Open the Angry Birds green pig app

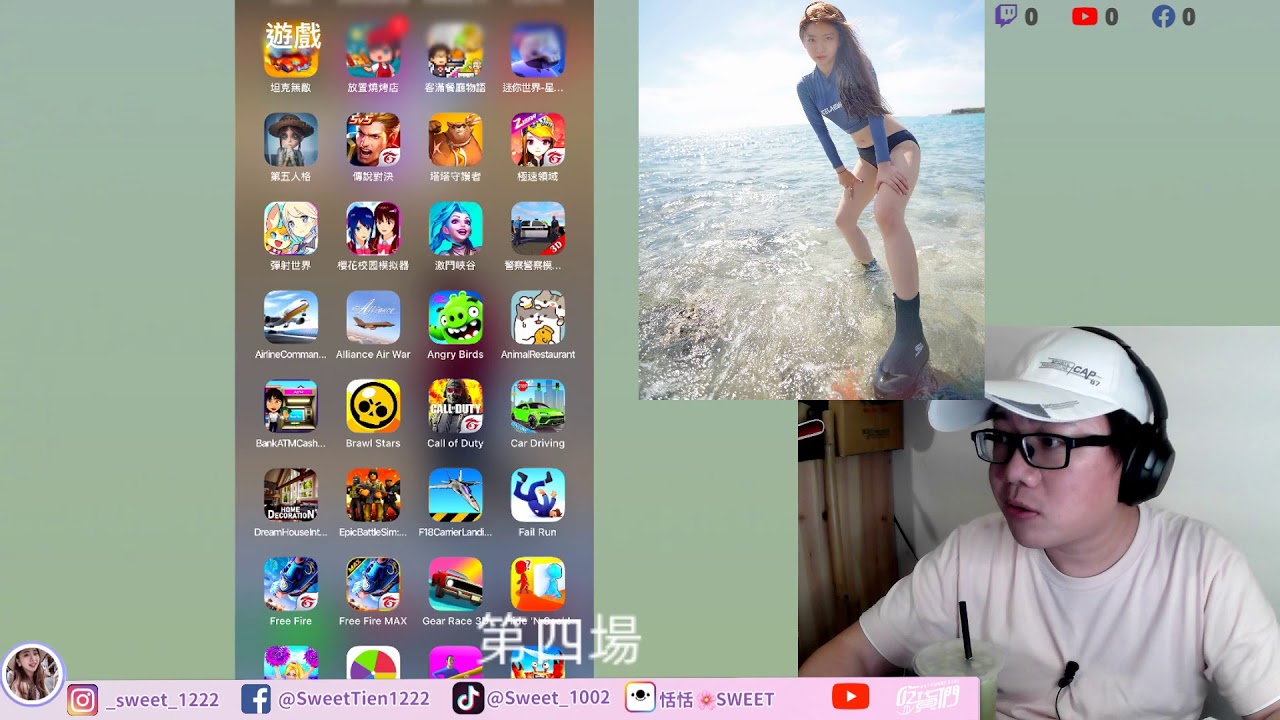[455, 318]
